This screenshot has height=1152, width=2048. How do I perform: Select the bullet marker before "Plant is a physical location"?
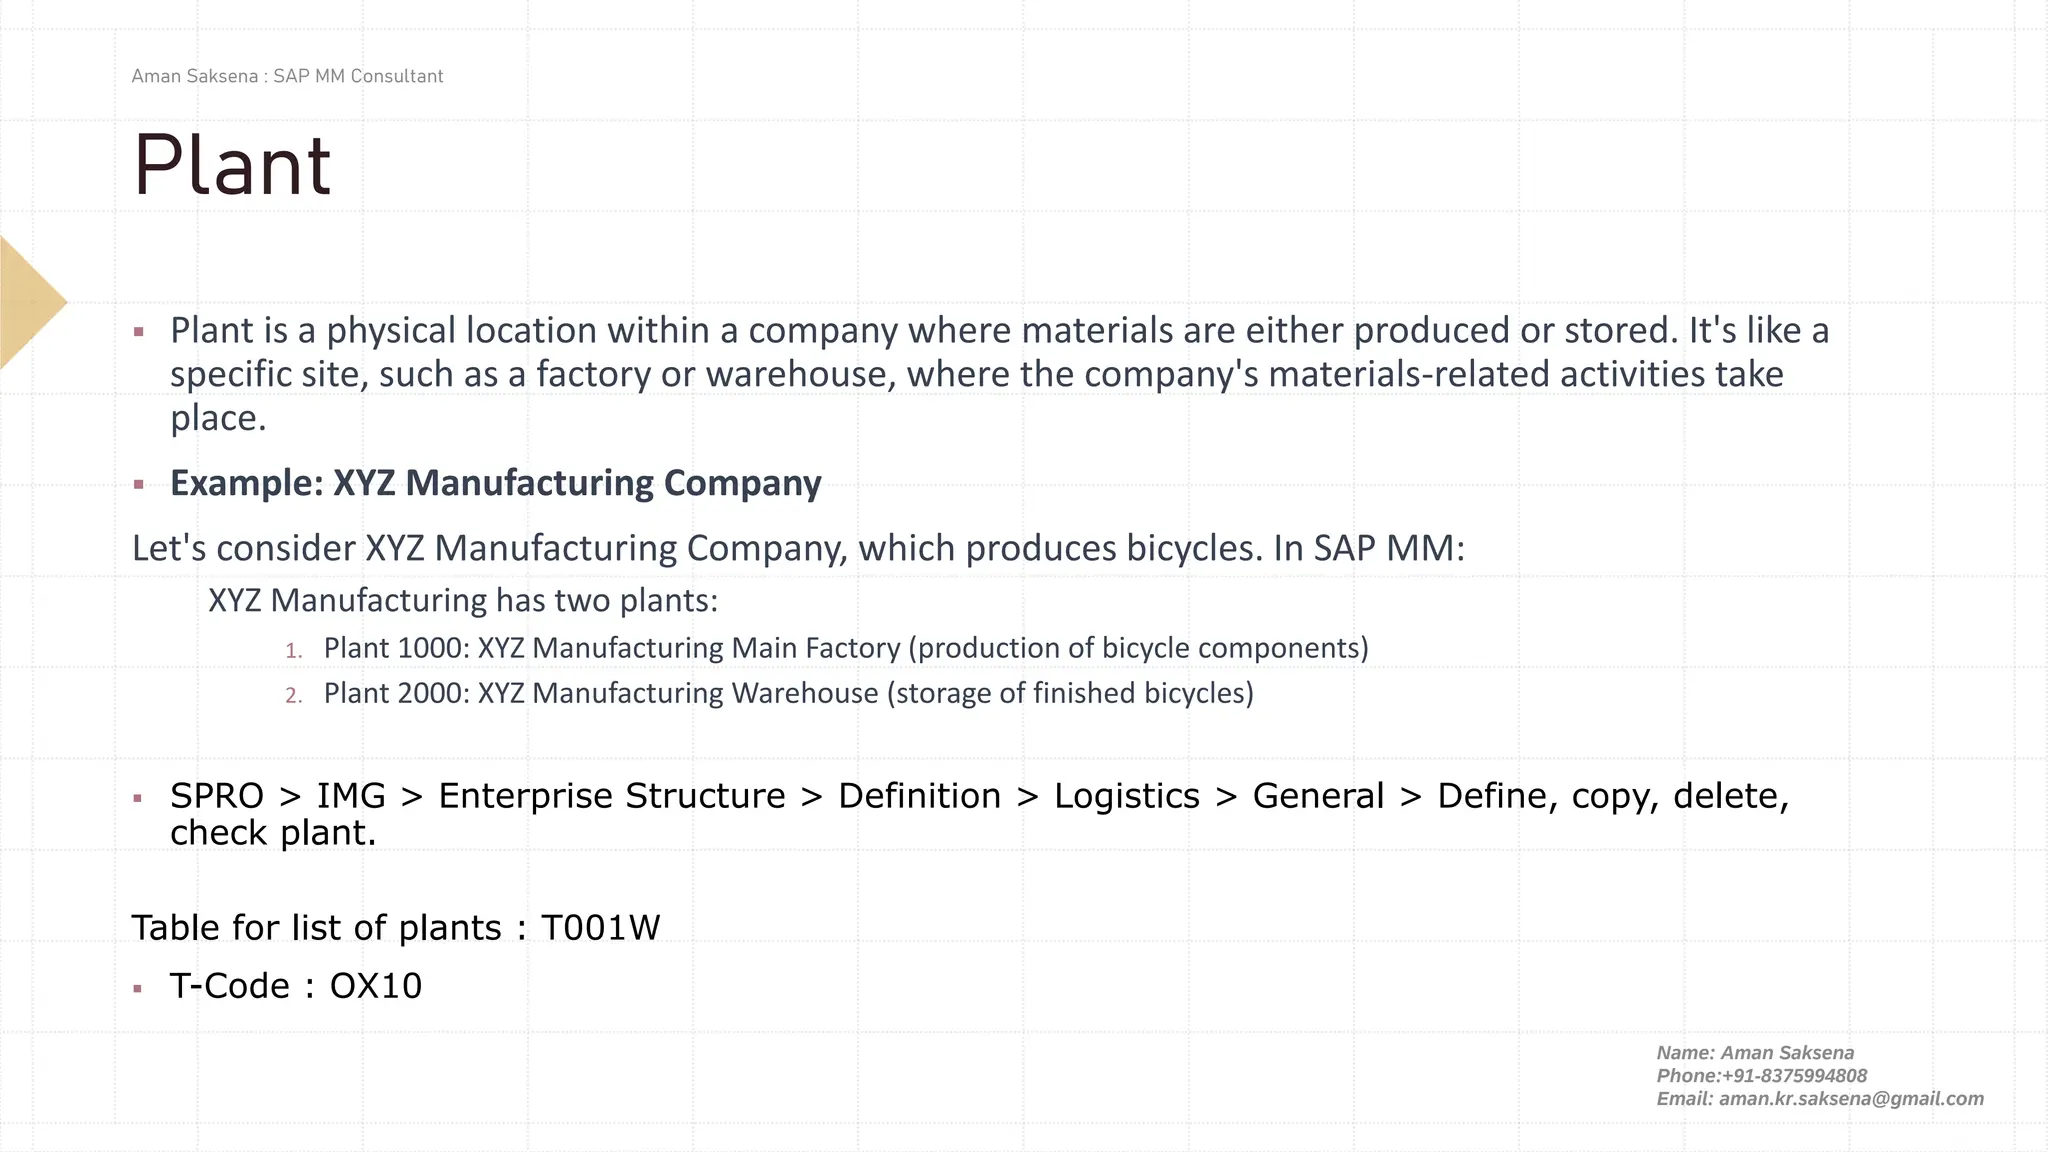(139, 332)
